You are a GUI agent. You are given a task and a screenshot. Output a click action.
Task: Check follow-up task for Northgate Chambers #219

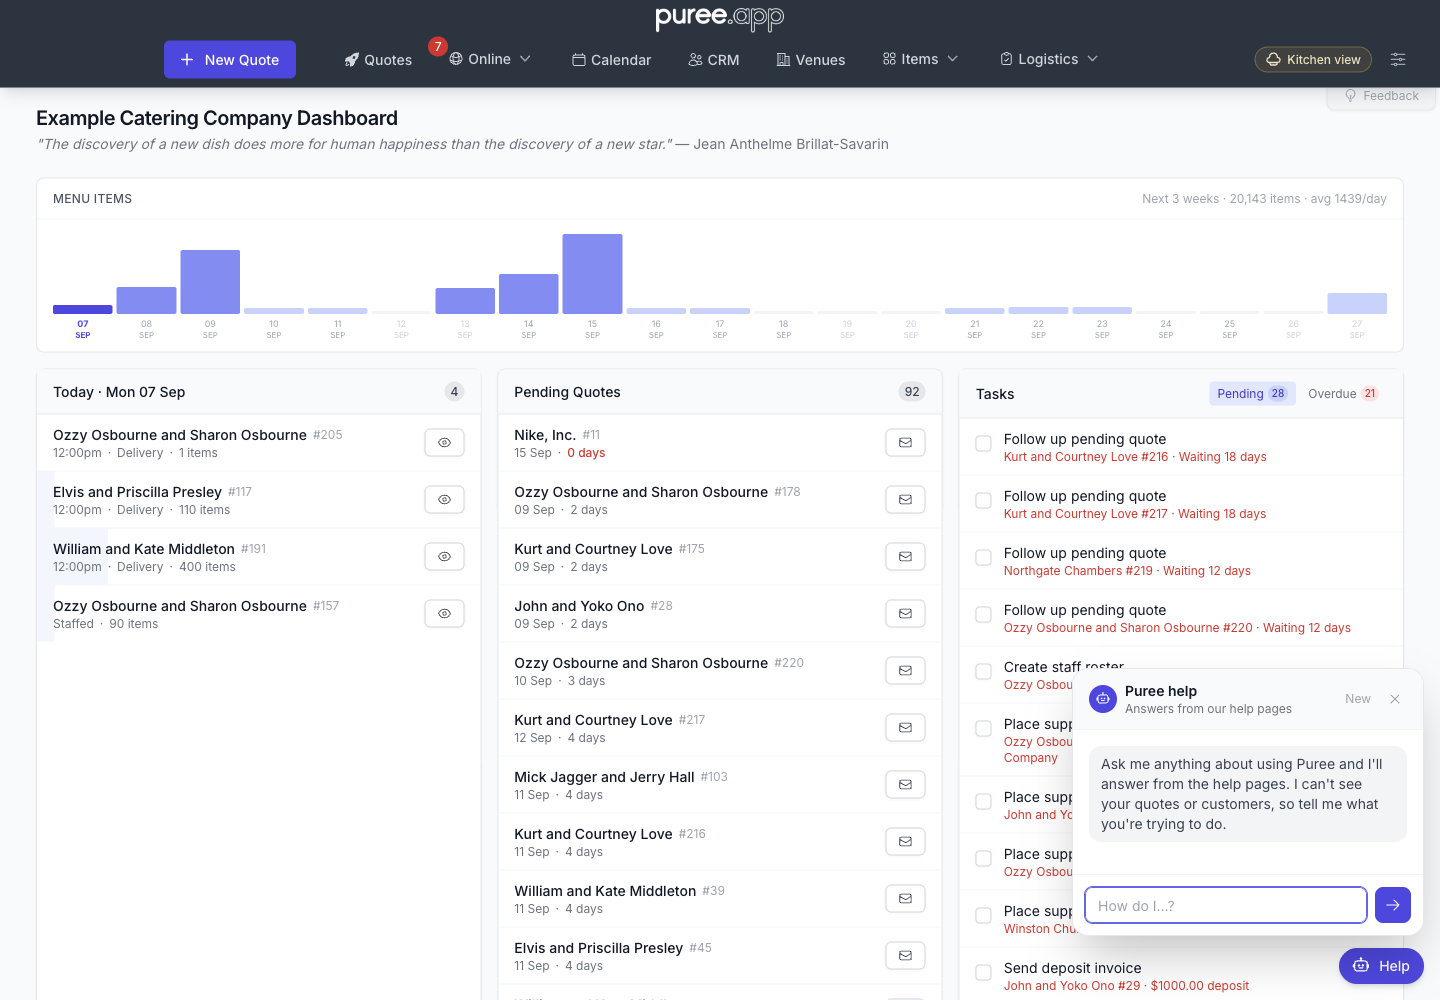tap(984, 557)
